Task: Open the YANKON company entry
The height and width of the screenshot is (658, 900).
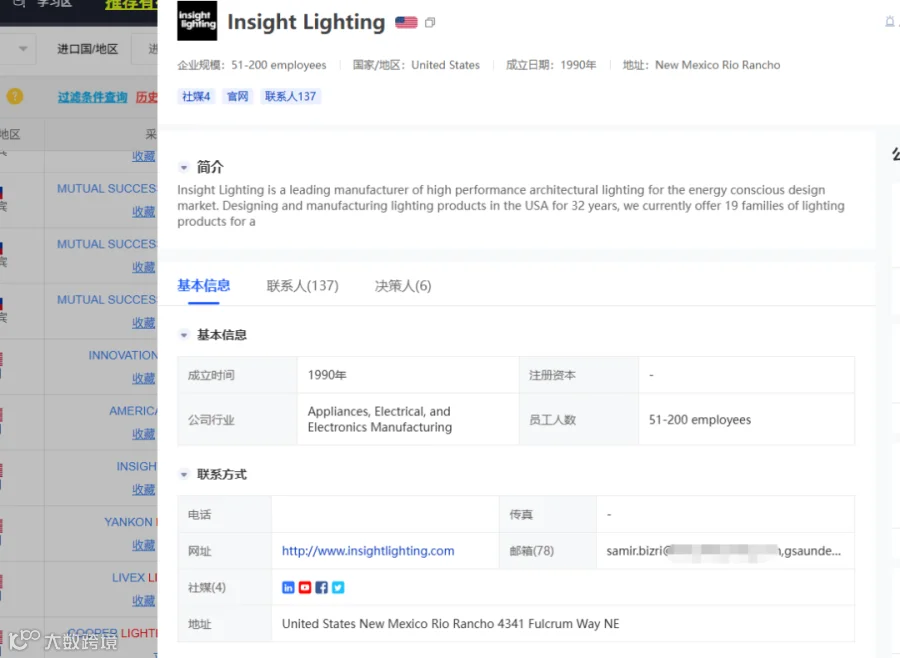Action: [130, 522]
